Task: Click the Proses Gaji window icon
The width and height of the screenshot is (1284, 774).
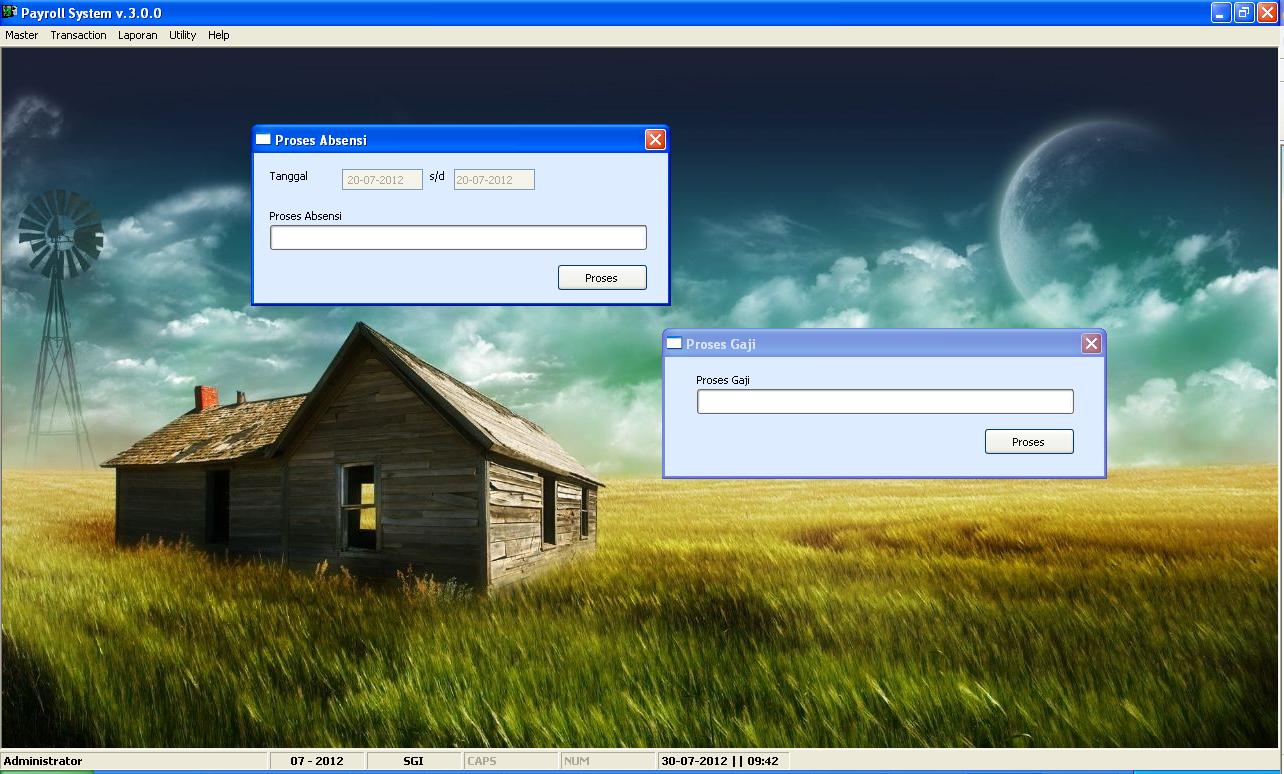Action: (674, 344)
